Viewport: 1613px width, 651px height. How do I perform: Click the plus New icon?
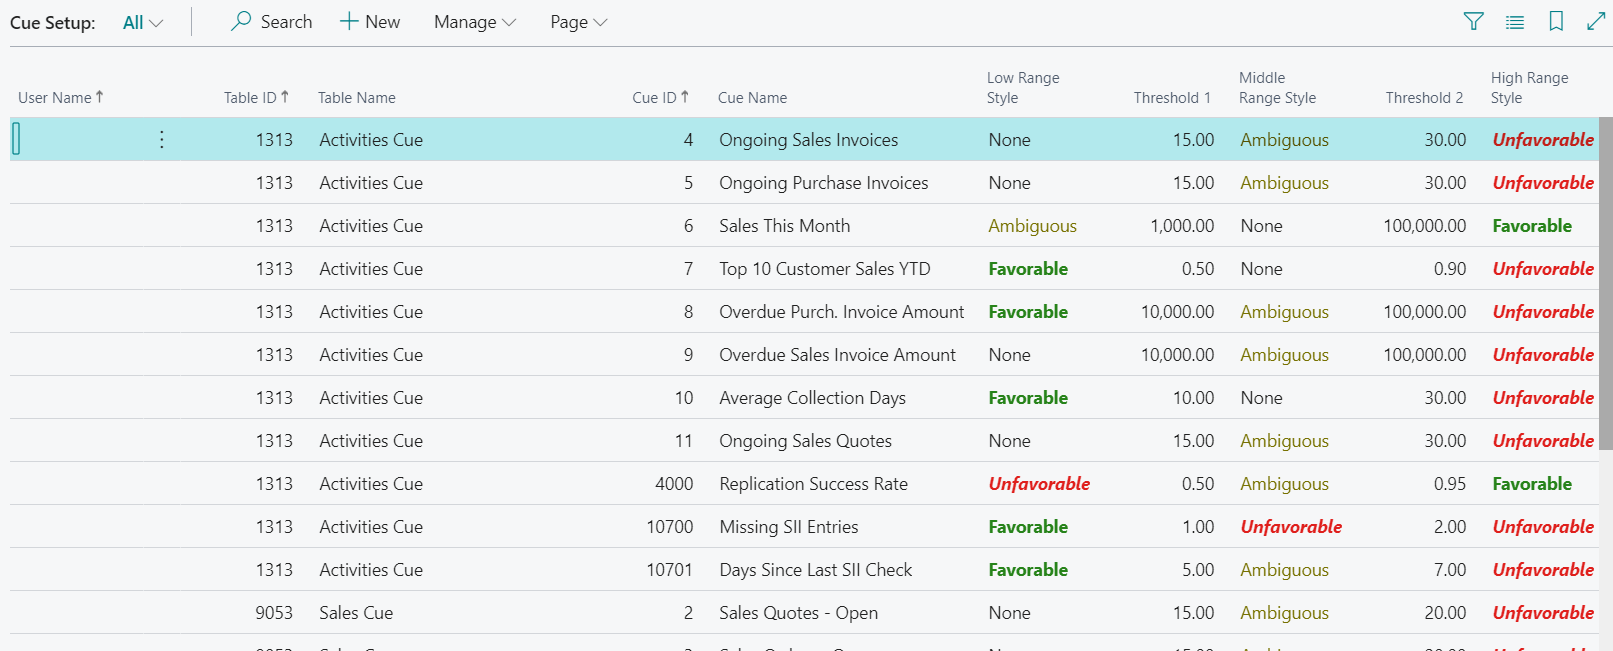(349, 21)
